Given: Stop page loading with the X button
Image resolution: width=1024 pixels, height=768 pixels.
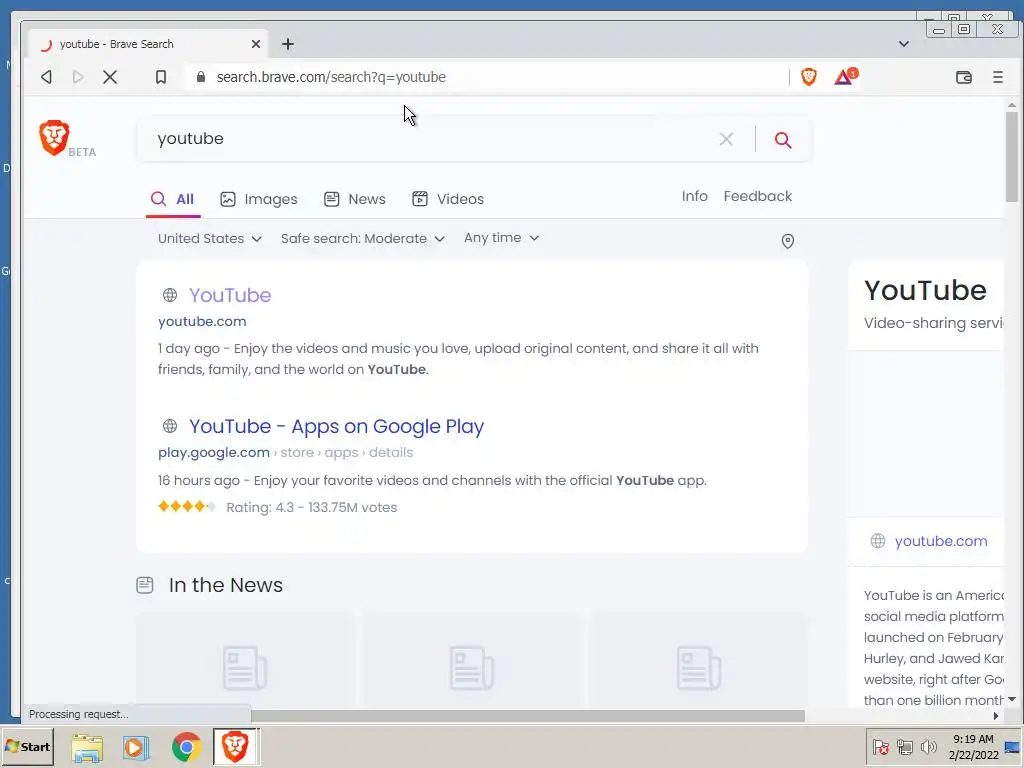Looking at the screenshot, I should (110, 77).
